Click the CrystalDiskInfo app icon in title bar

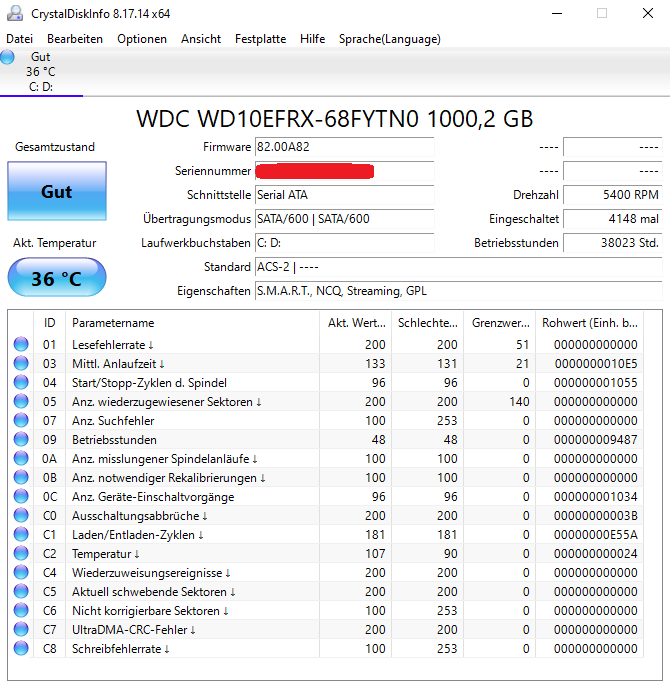15,14
